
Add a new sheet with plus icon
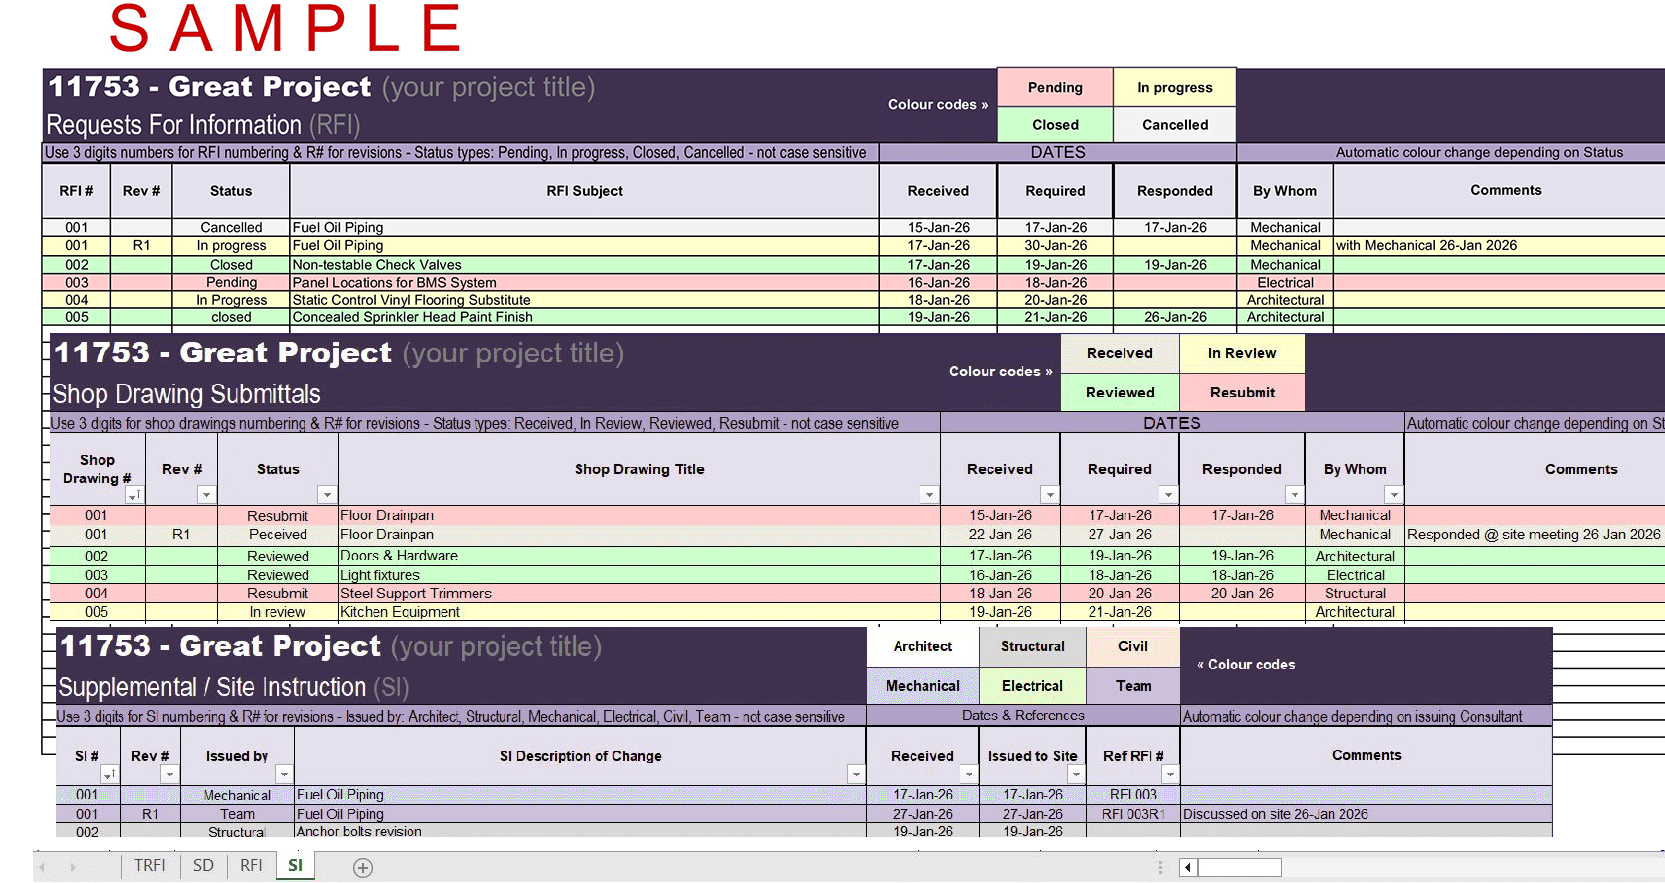363,868
